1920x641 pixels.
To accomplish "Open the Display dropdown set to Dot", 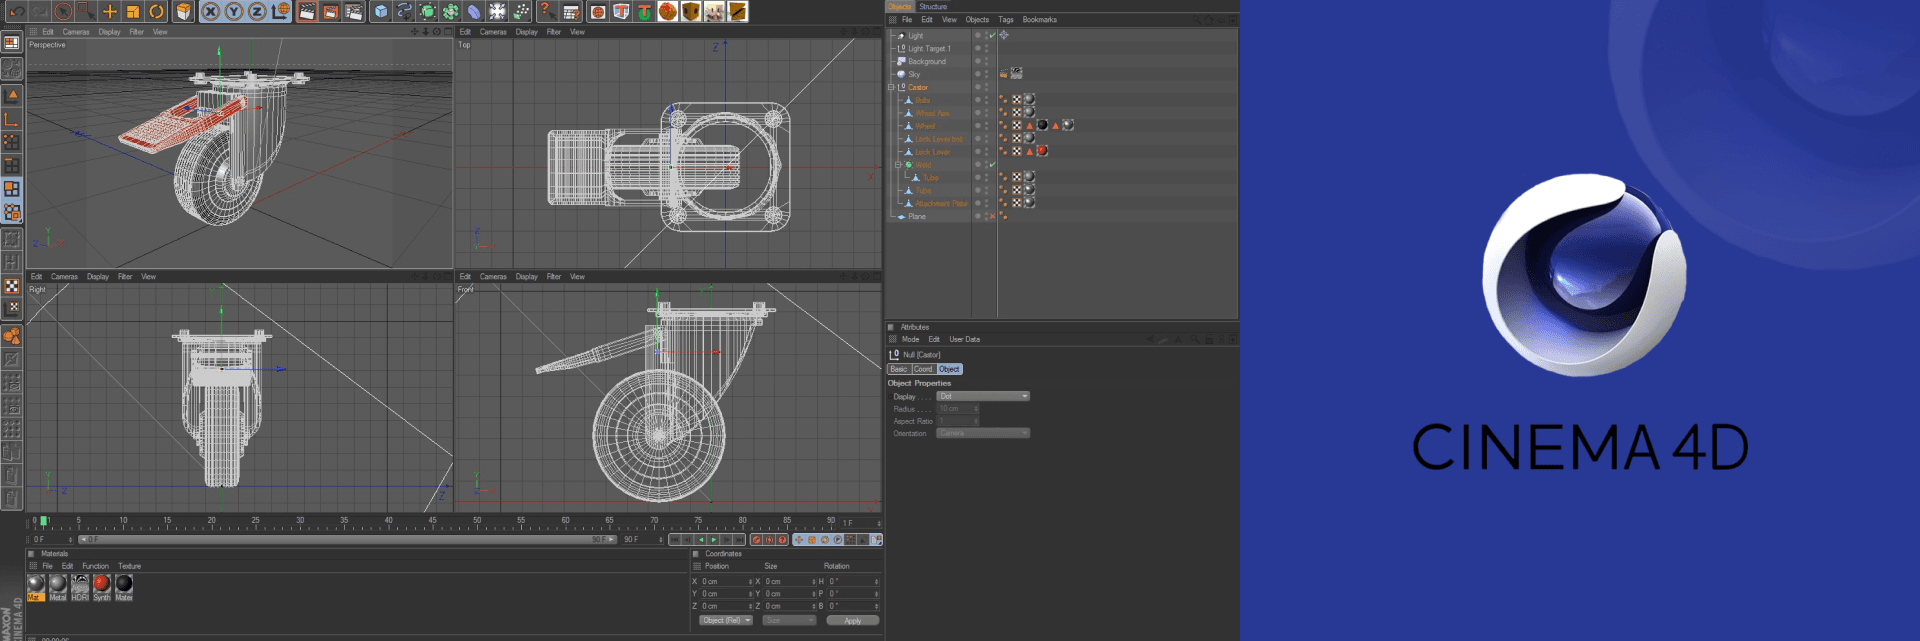I will [x=983, y=397].
